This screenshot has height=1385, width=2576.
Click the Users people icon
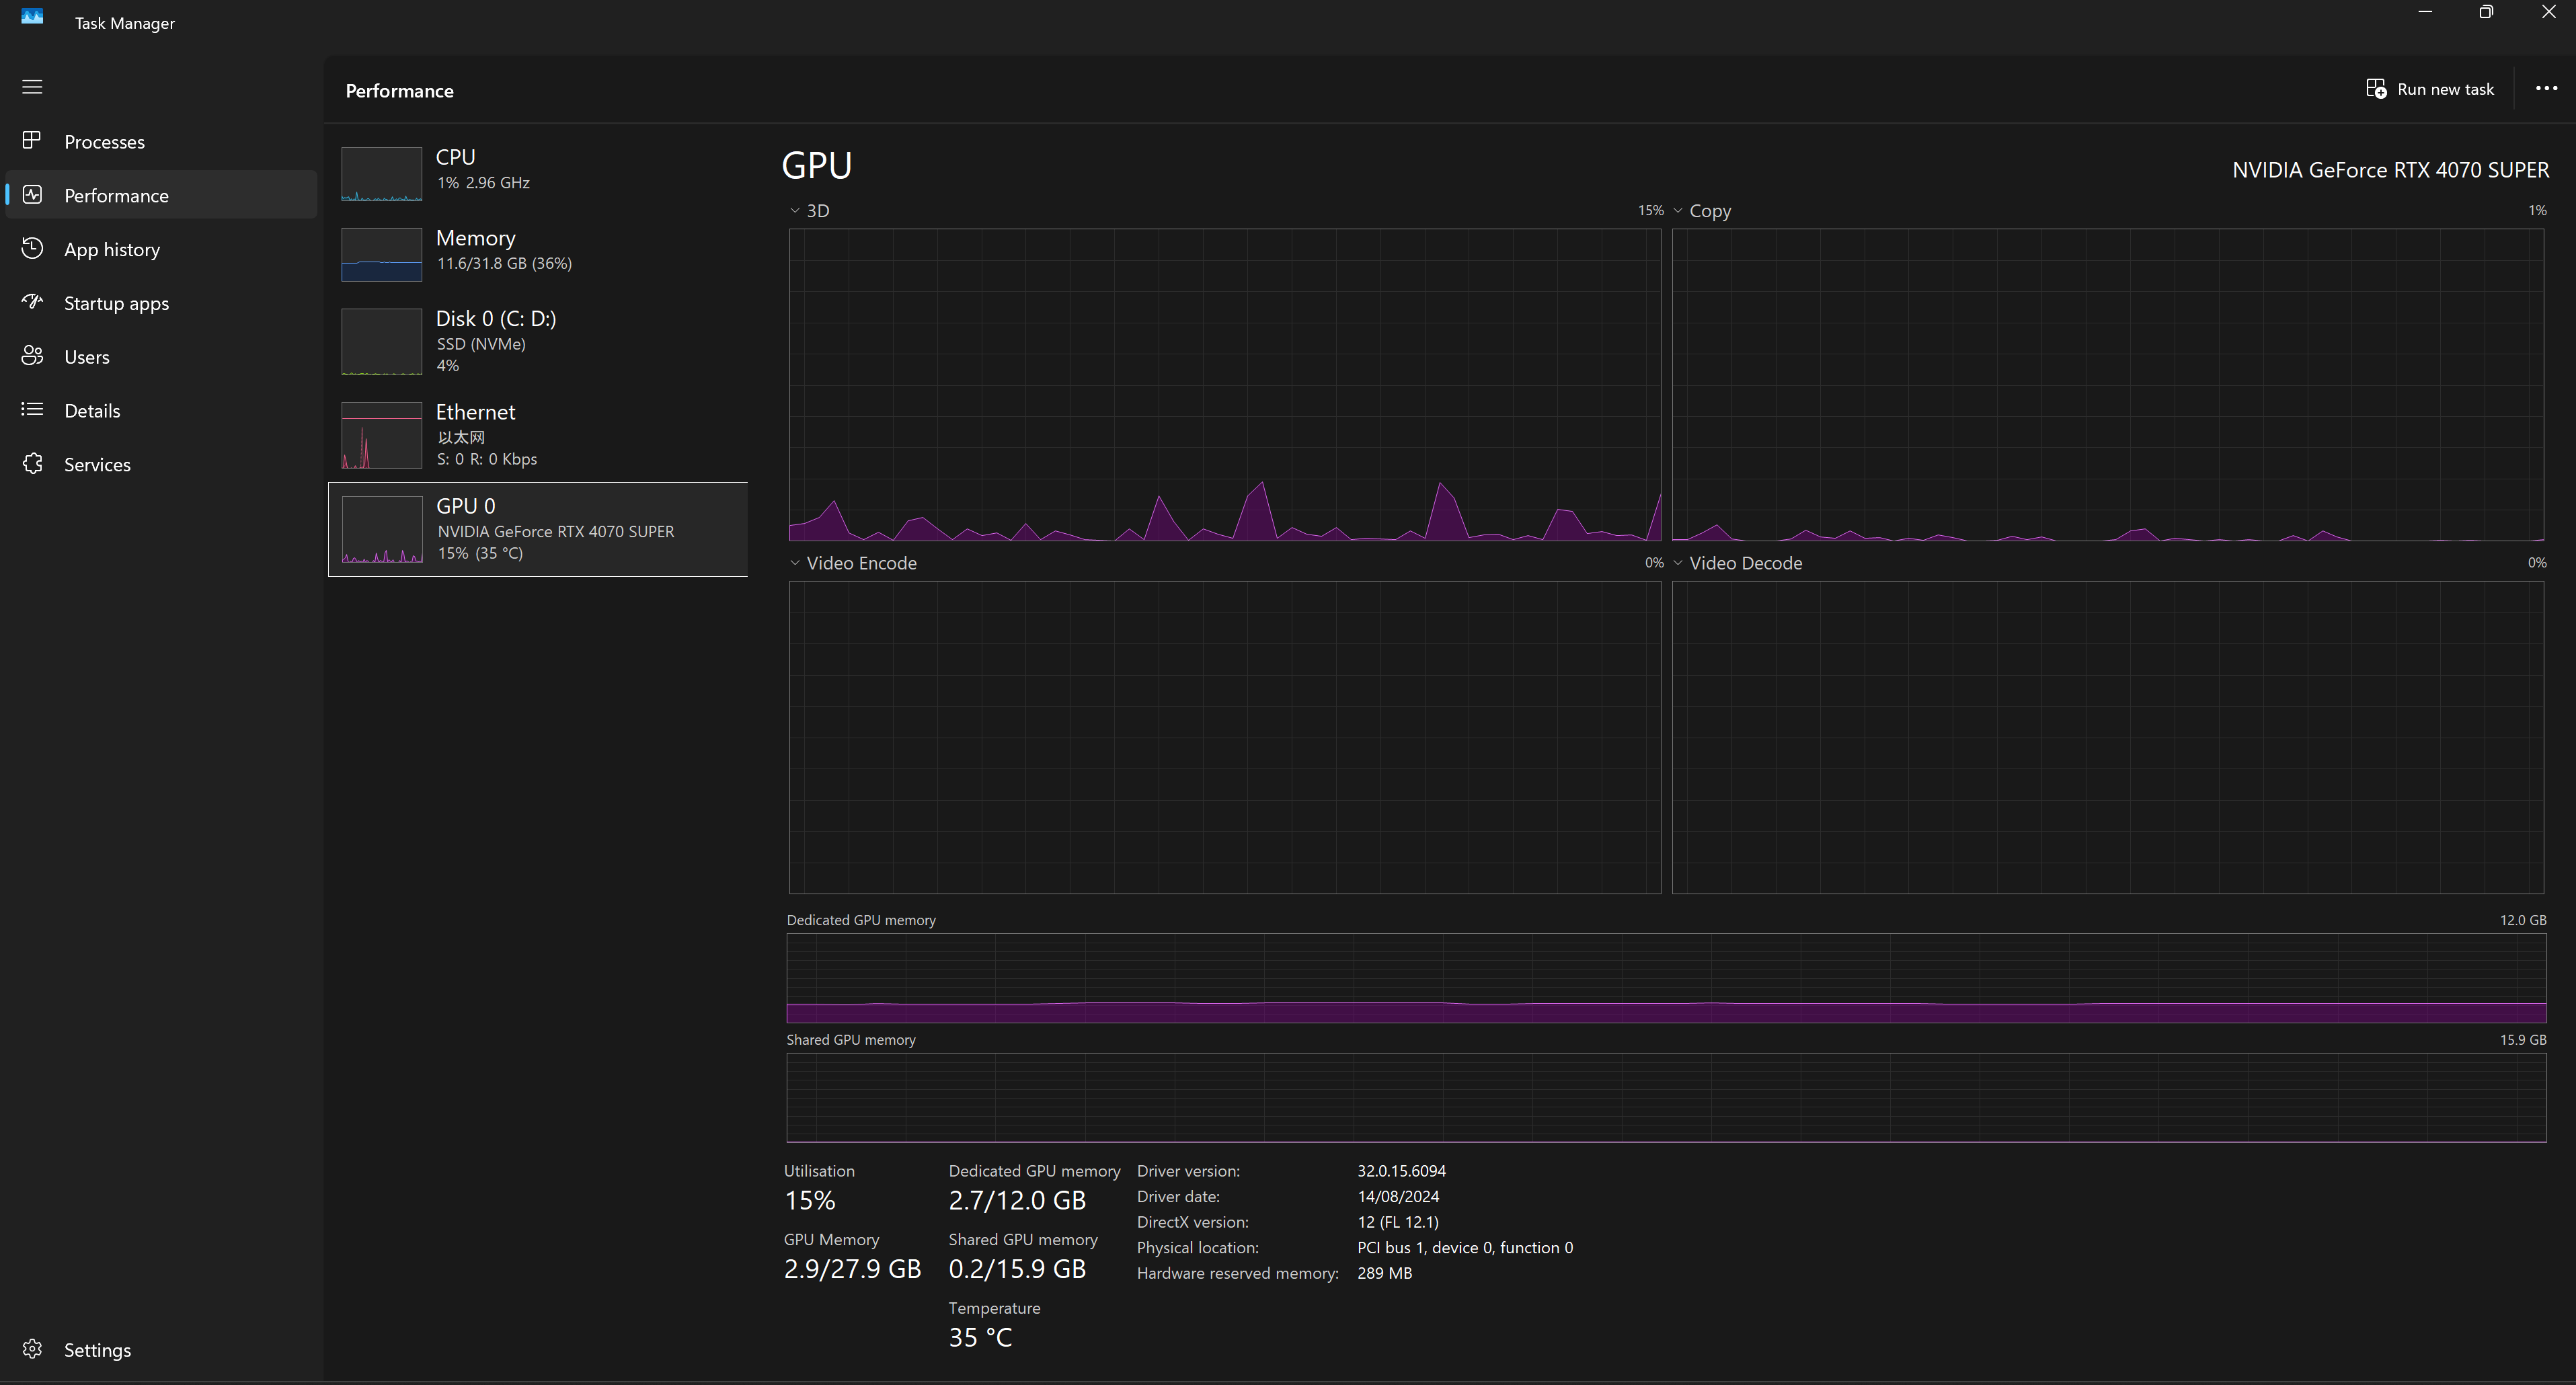tap(32, 356)
